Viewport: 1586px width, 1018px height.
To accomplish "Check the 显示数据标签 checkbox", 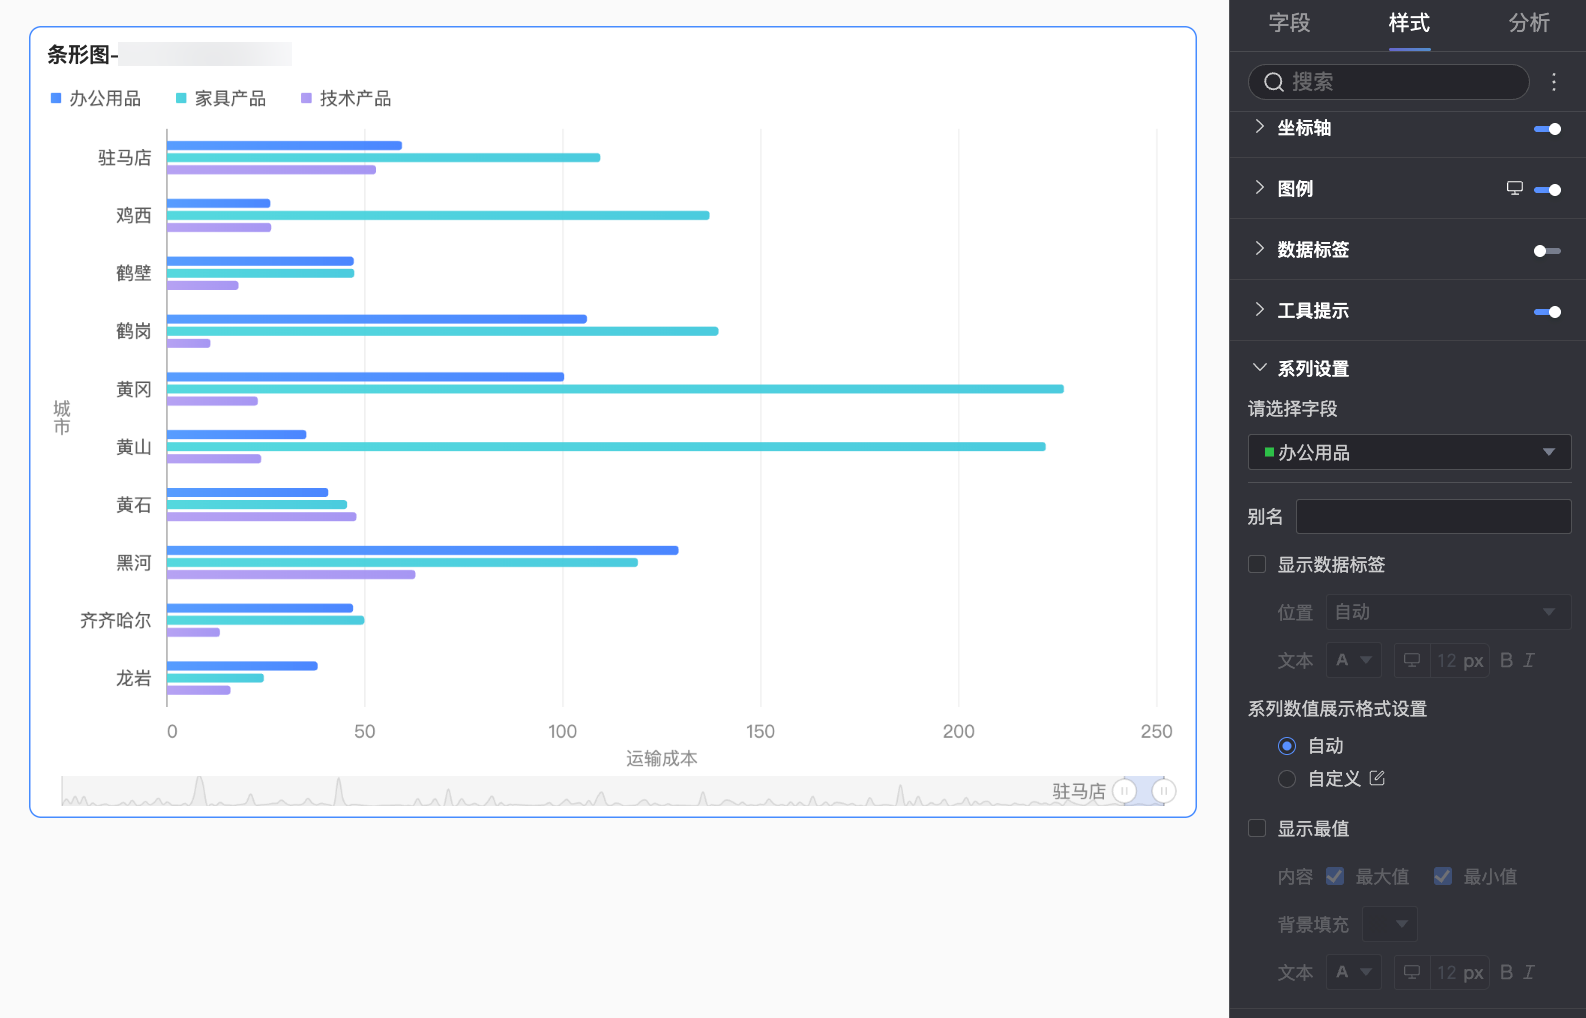I will 1257,564.
